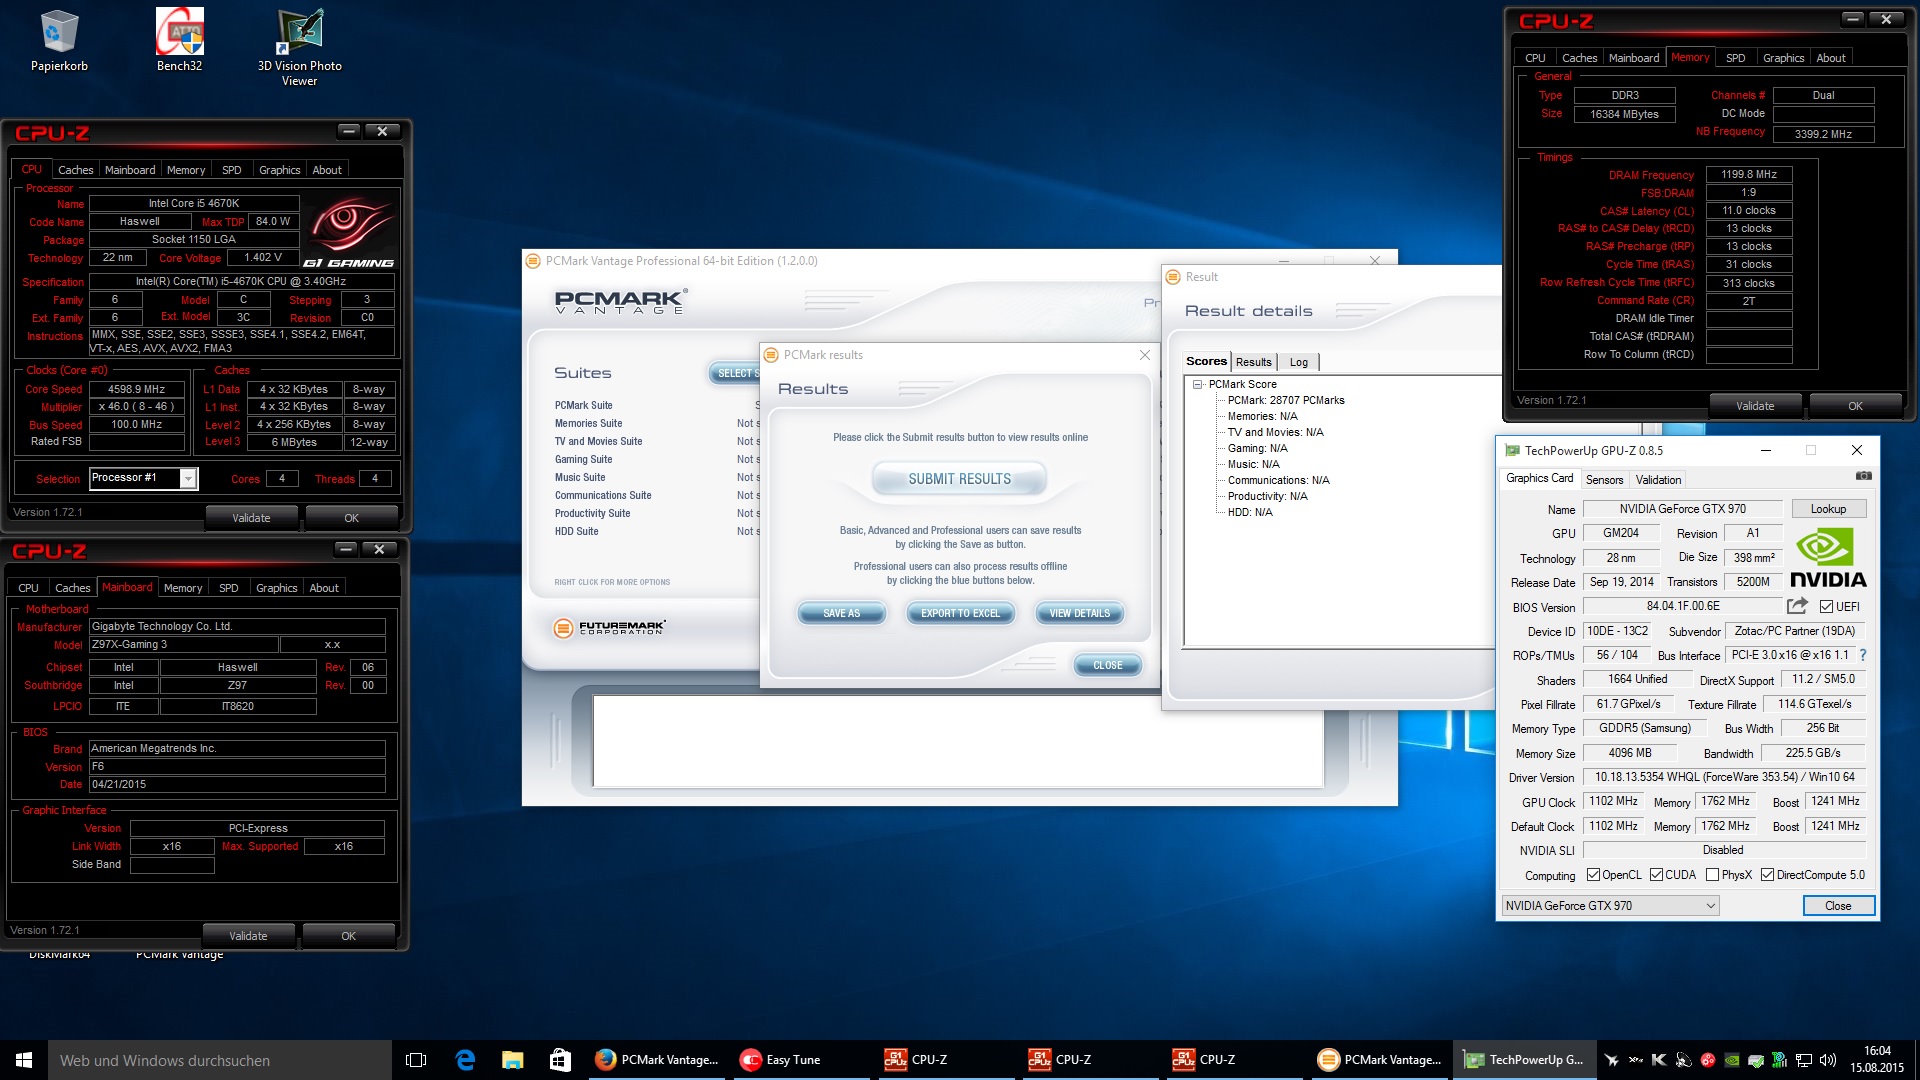Open the Windows Start menu
Image resolution: width=1920 pixels, height=1080 pixels.
coord(24,1060)
